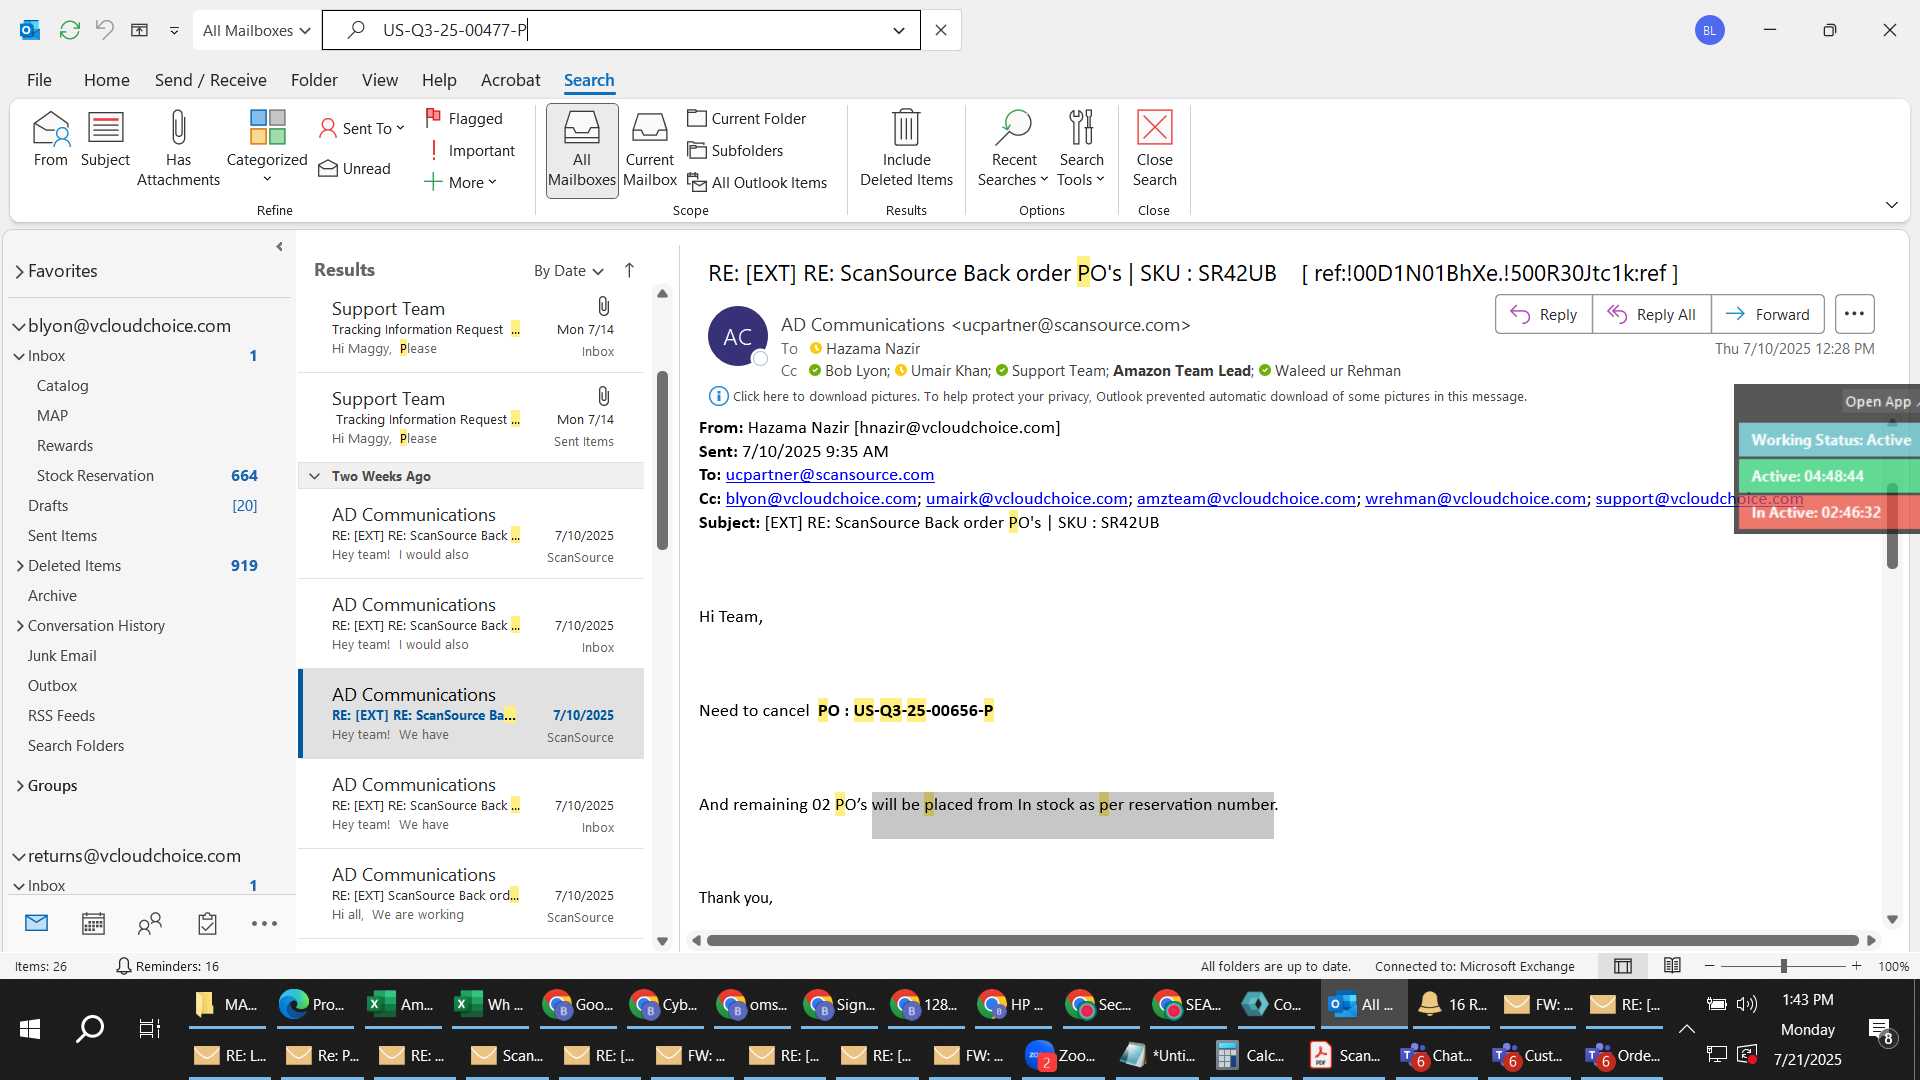Collapse the blyon@vcloudchoice.com mailbox
Viewport: 1920px width, 1080px height.
pyautogui.click(x=19, y=326)
